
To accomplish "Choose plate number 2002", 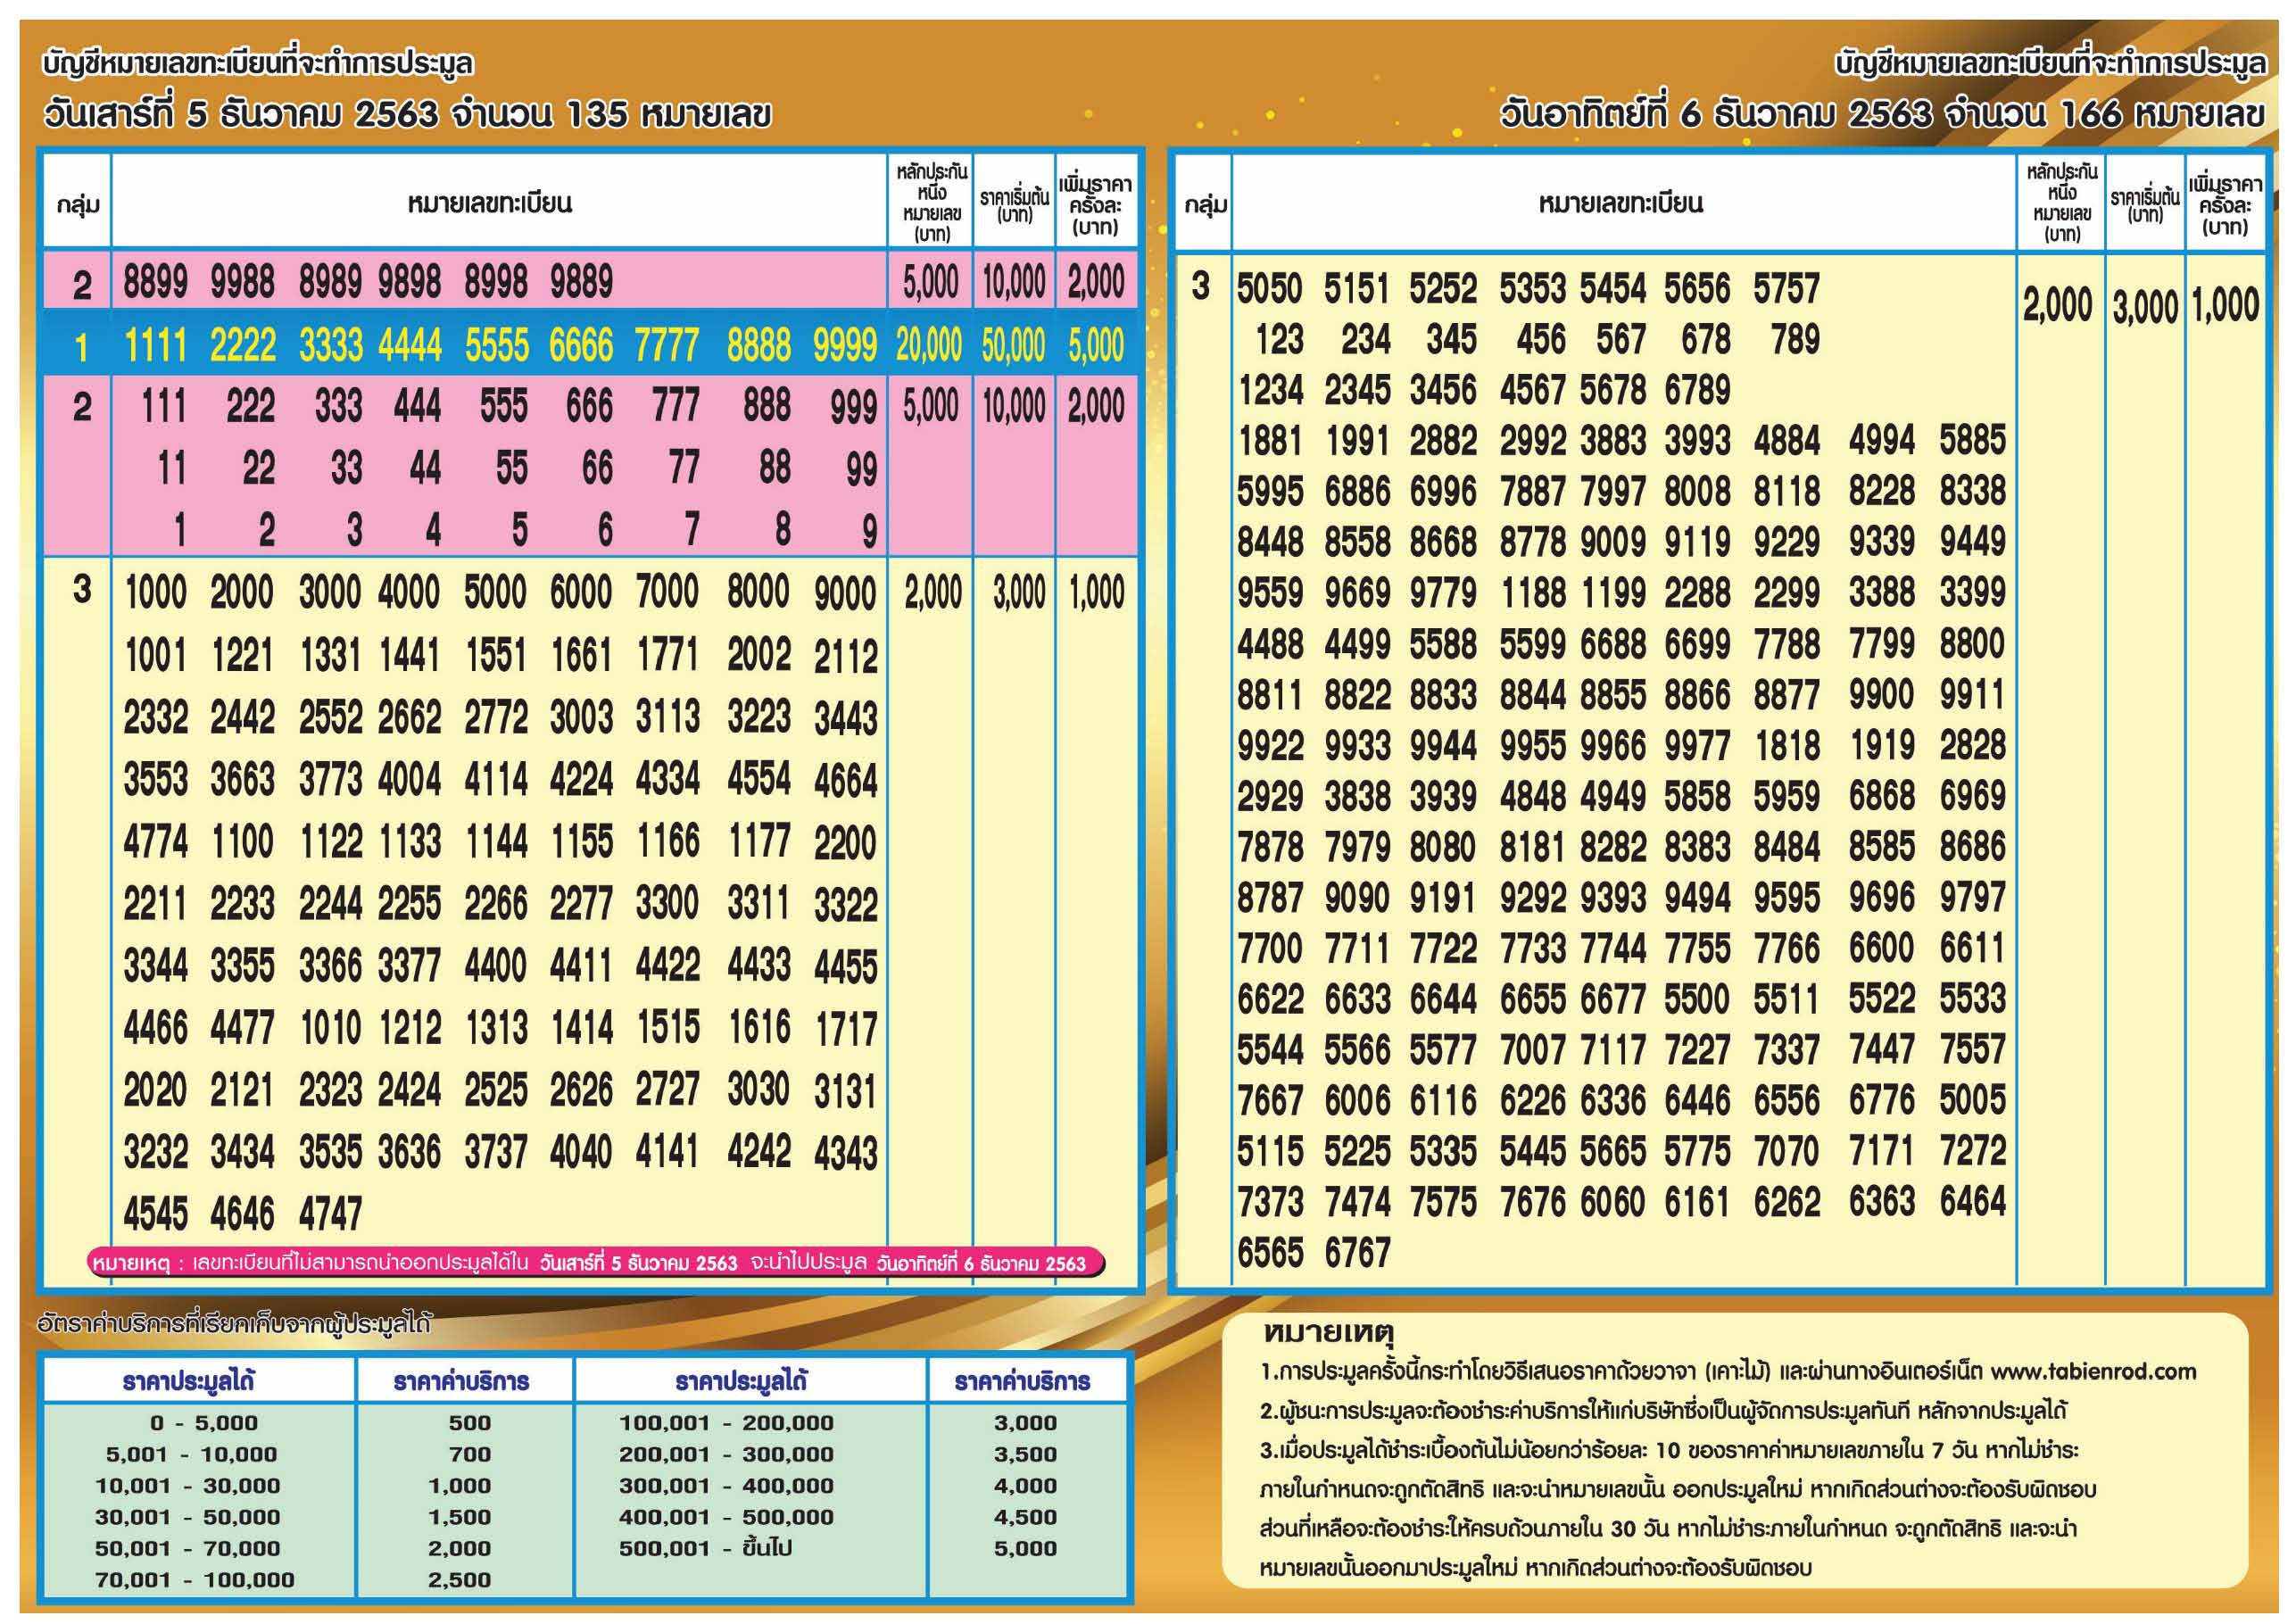I will click(758, 656).
